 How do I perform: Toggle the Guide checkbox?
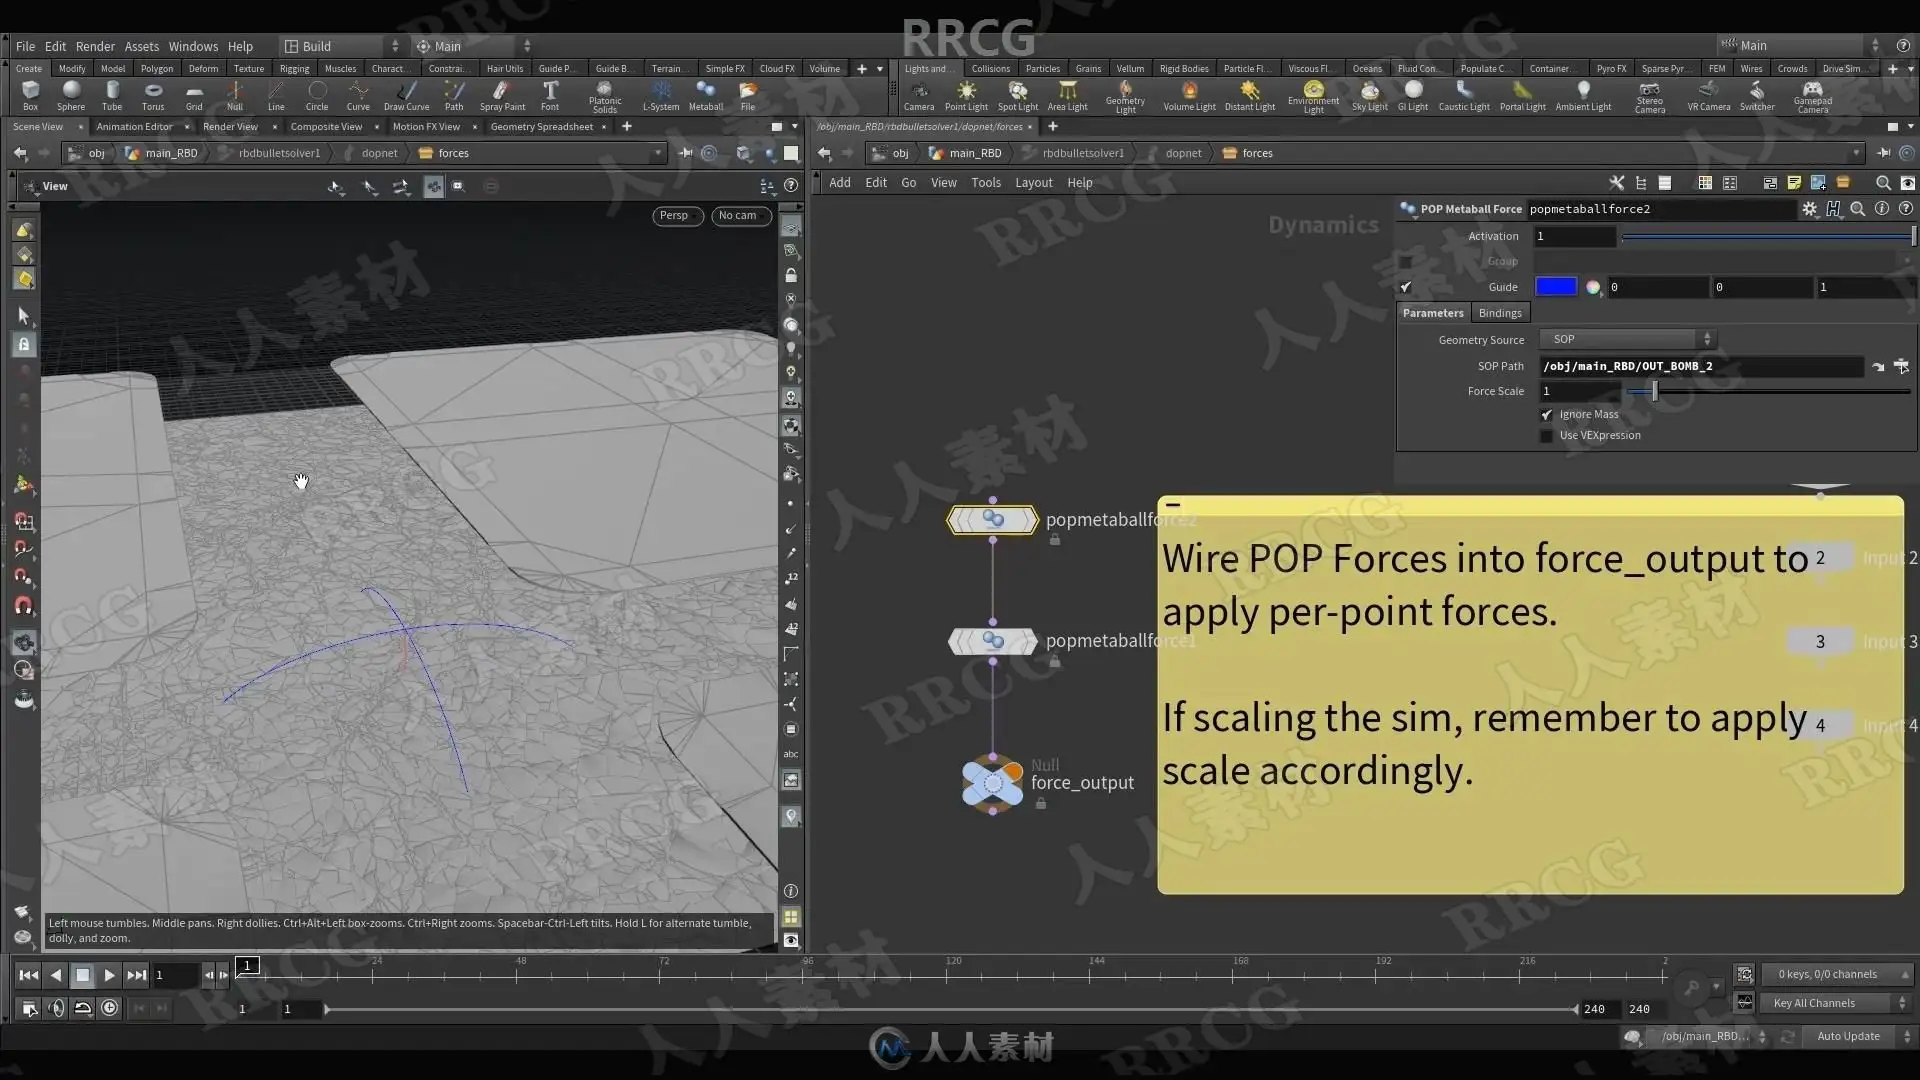point(1406,287)
